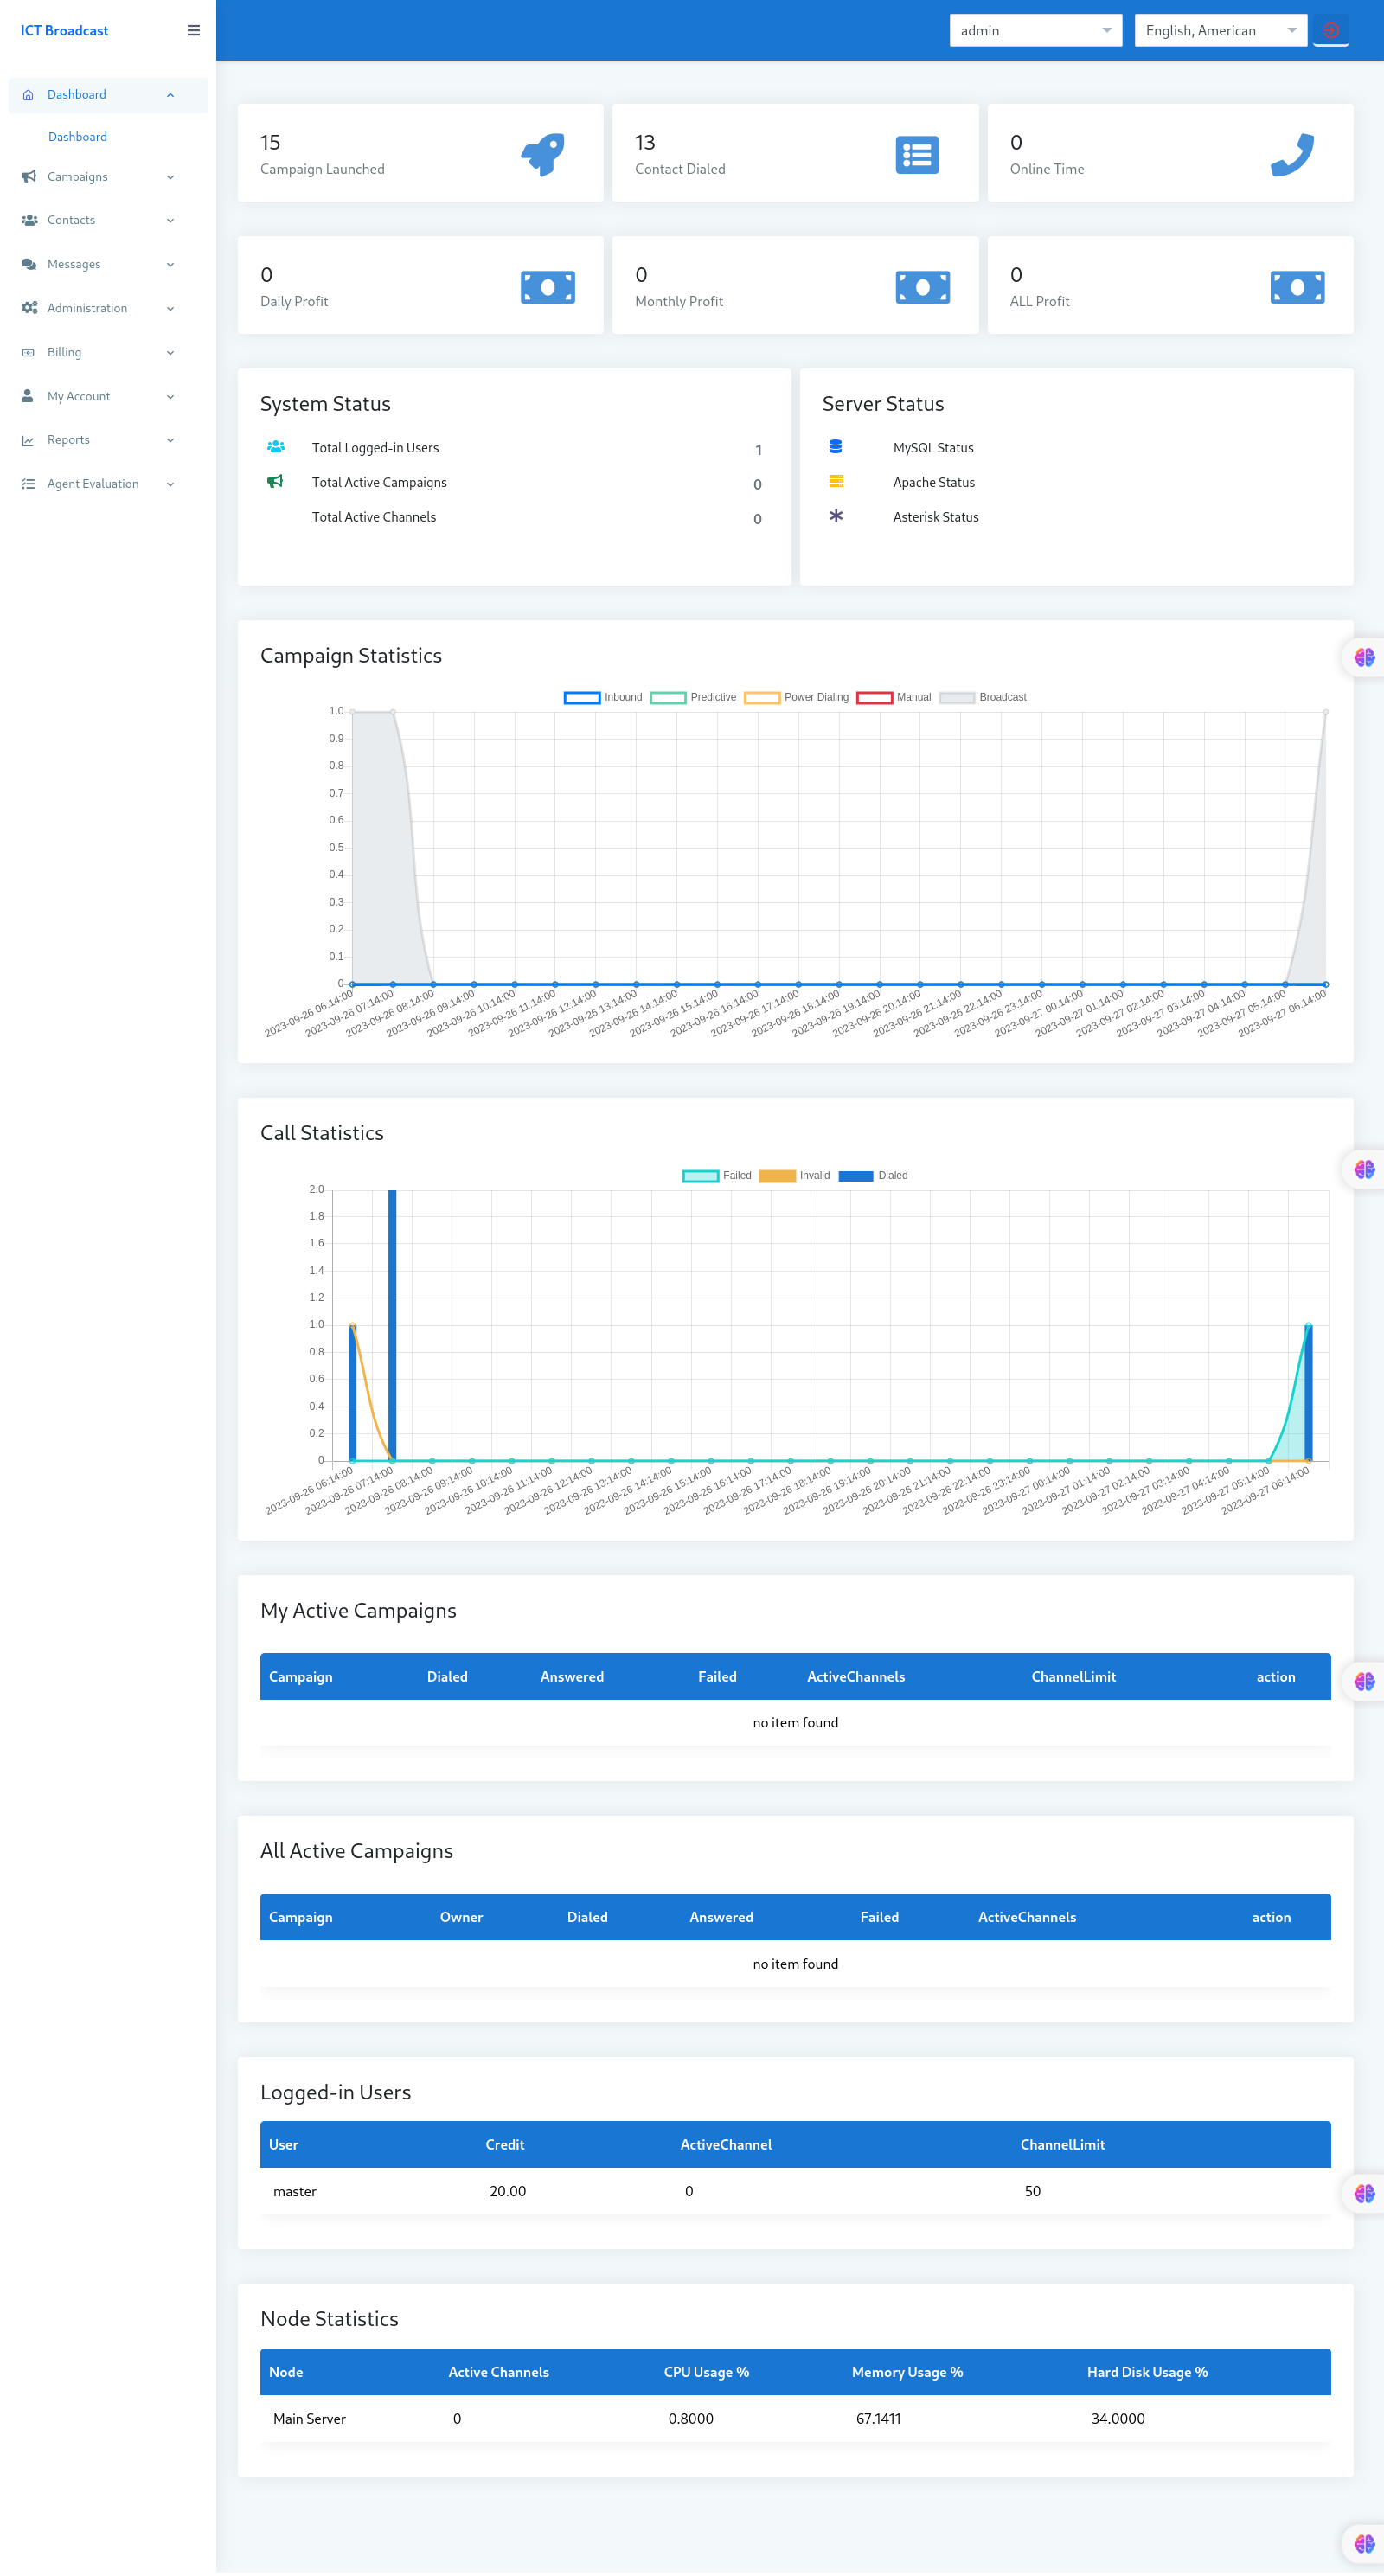Open the admin user dropdown

(1035, 30)
